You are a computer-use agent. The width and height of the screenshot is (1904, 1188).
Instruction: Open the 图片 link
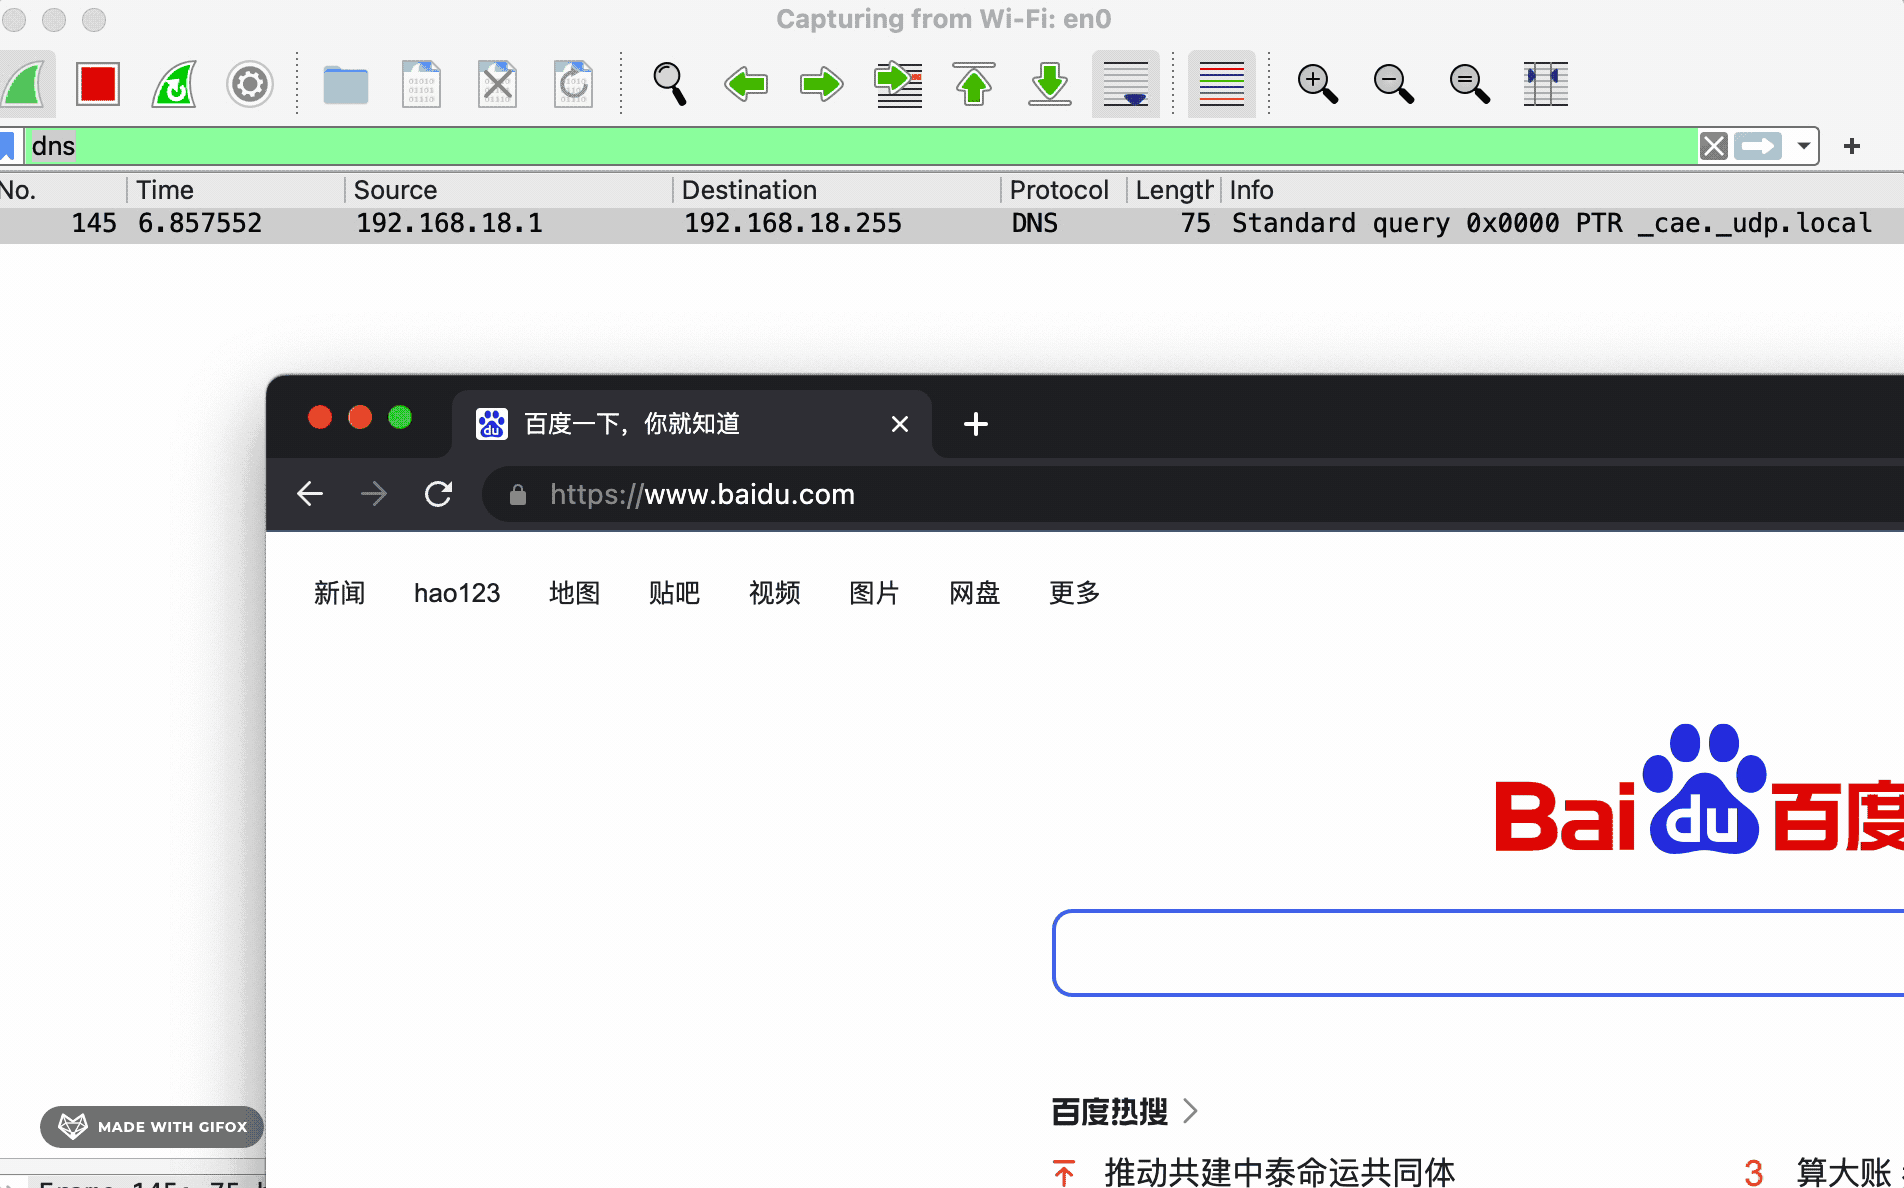pos(875,593)
